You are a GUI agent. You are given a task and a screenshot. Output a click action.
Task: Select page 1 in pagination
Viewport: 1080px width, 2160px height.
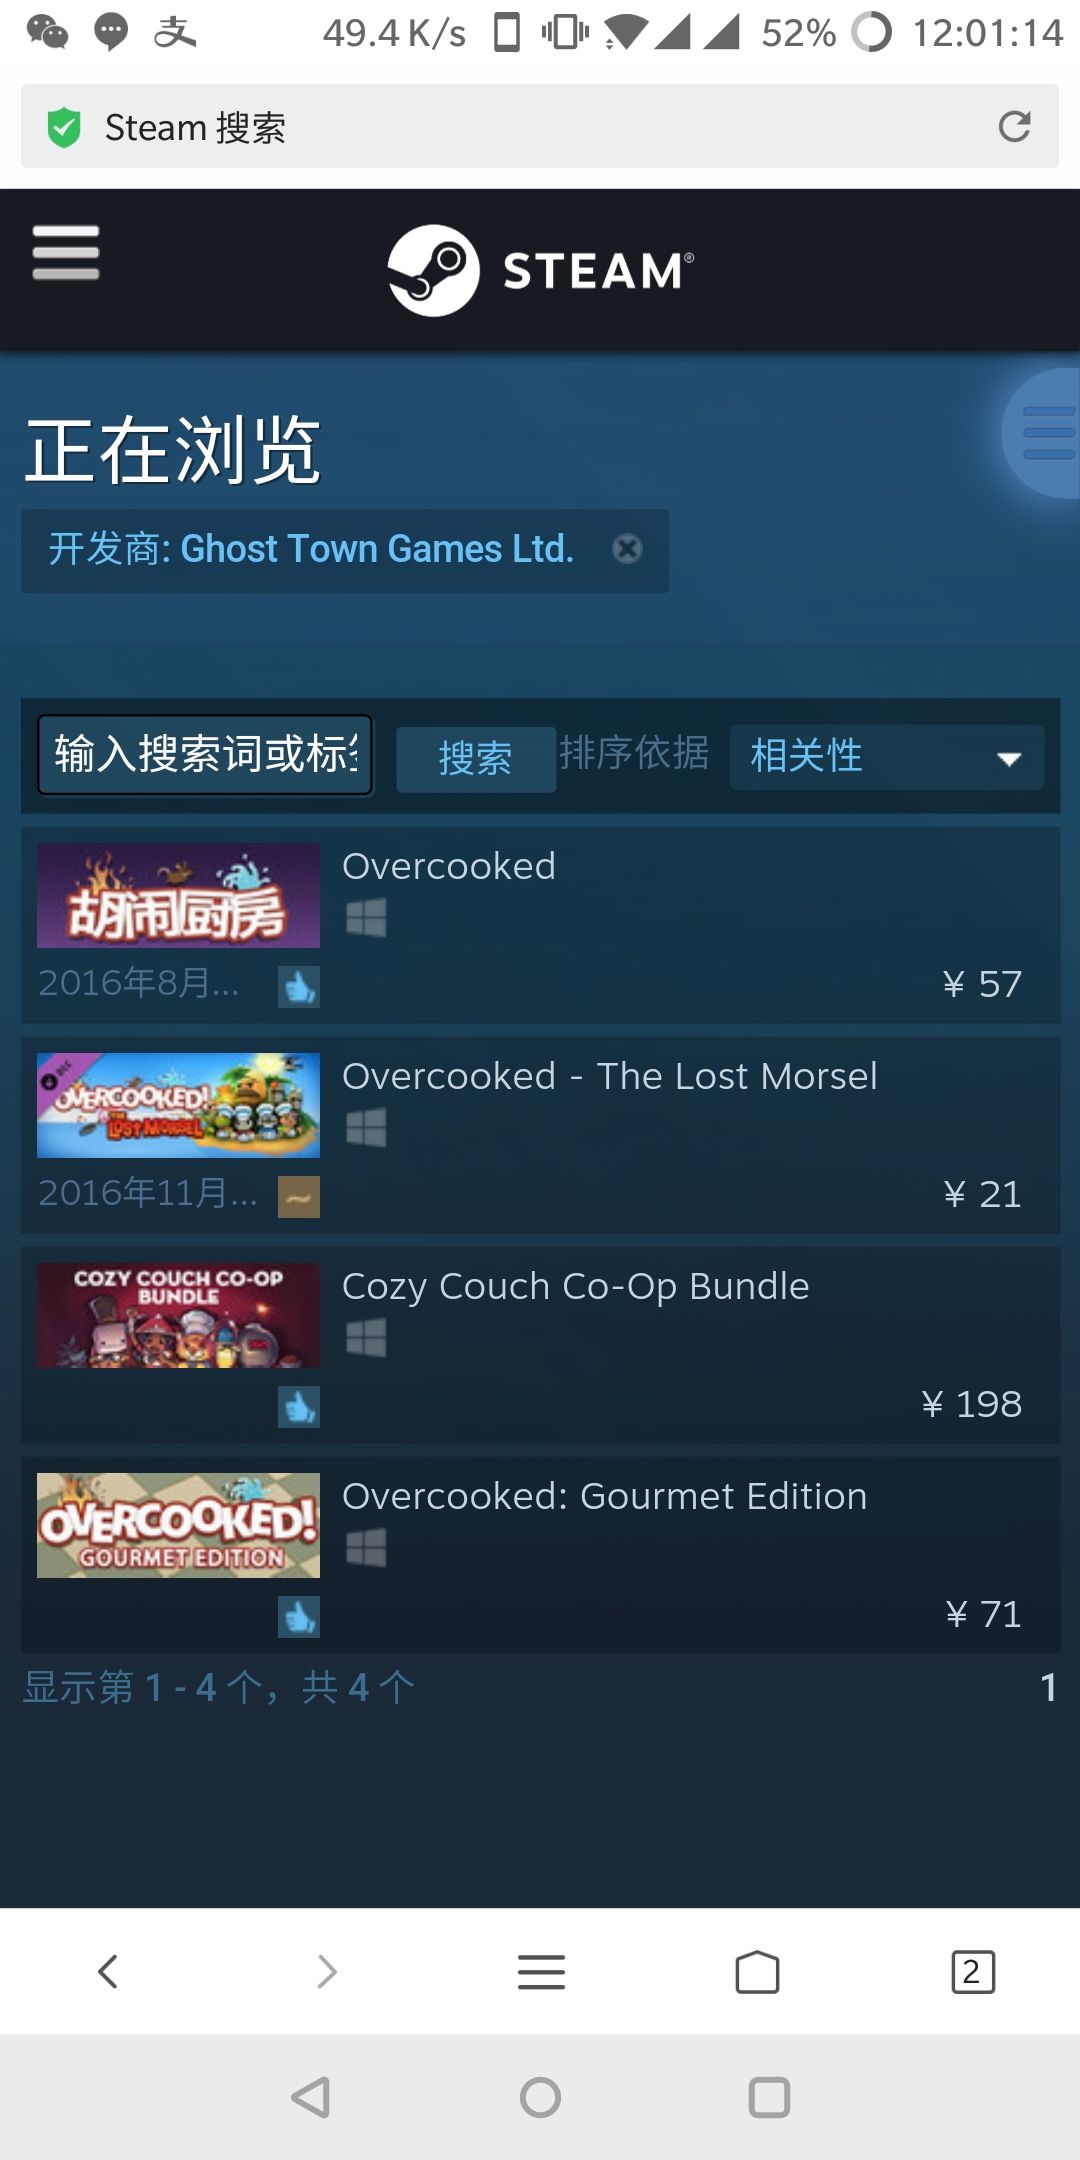[1048, 1688]
